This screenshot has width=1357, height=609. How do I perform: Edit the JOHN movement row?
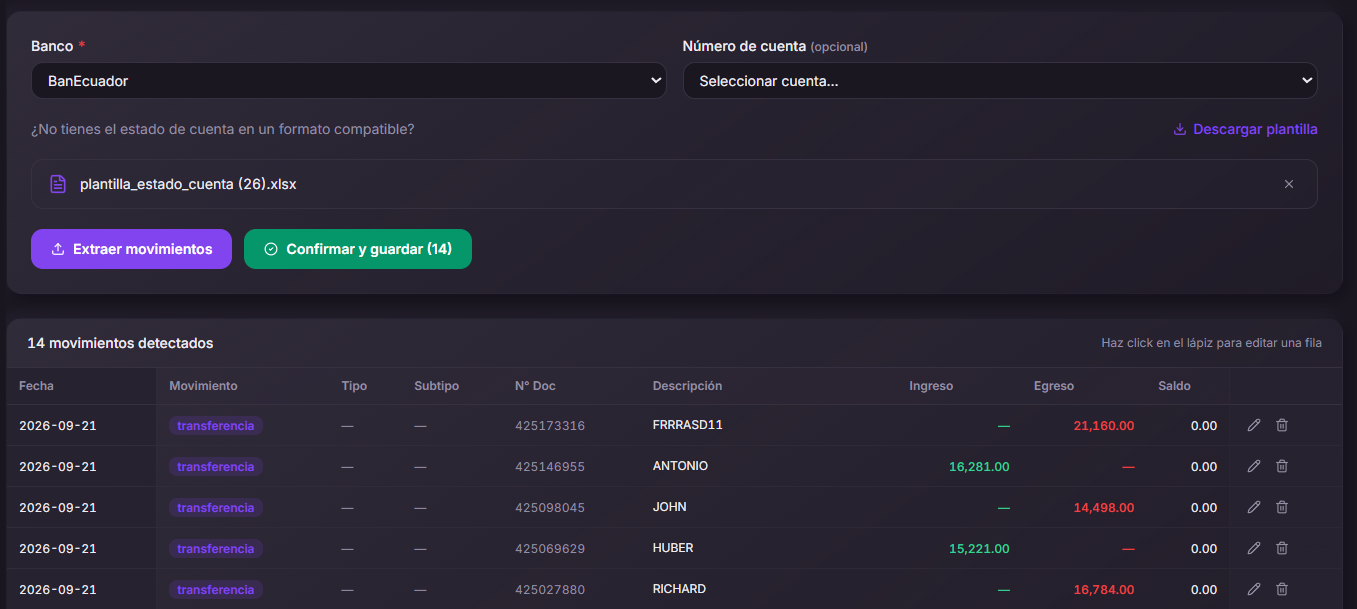pos(1254,507)
